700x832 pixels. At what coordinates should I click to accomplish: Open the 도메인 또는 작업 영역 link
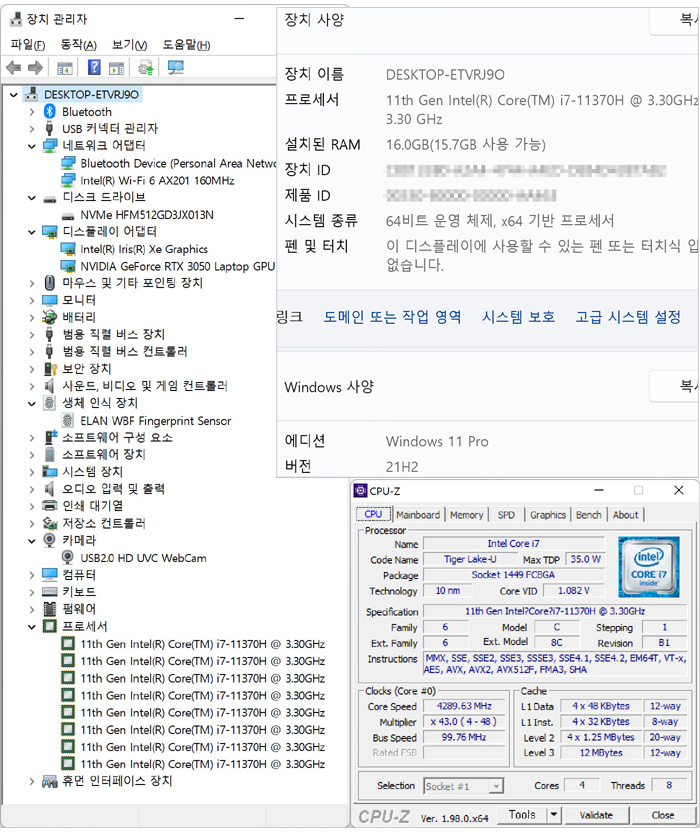(x=392, y=317)
